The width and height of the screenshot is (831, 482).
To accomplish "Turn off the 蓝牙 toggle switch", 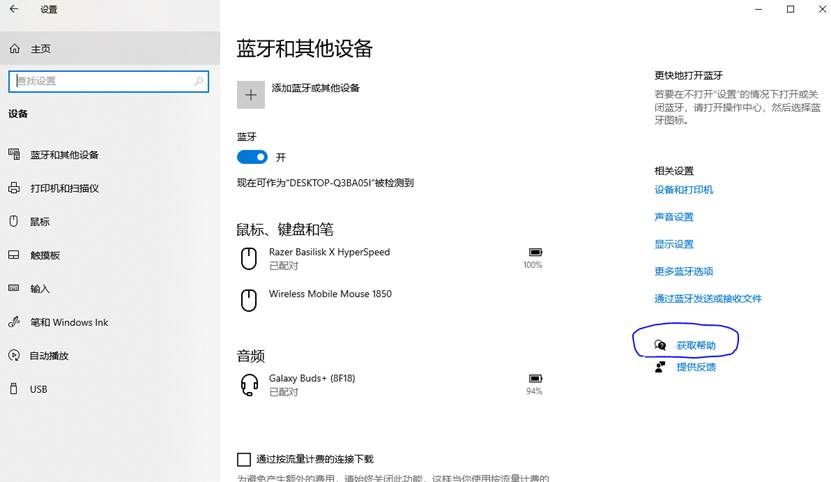I will tap(252, 157).
